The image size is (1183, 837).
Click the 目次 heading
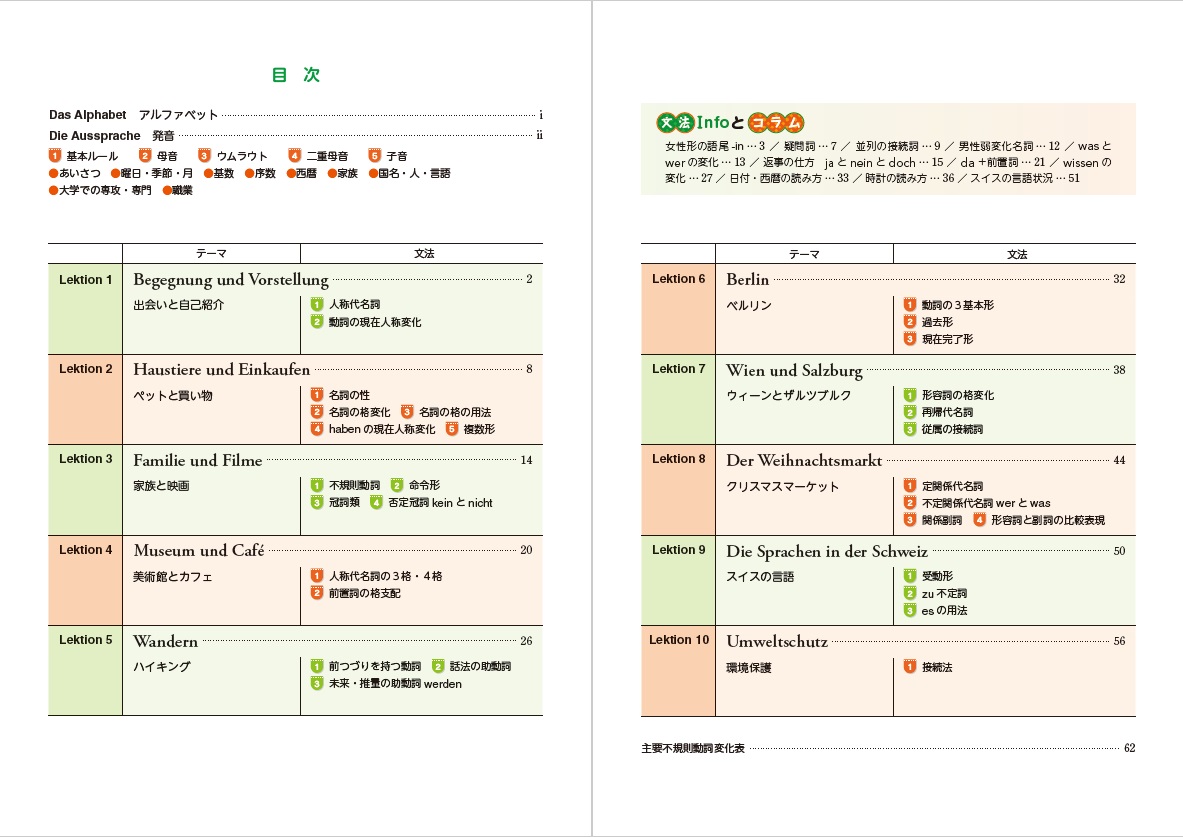tap(295, 75)
